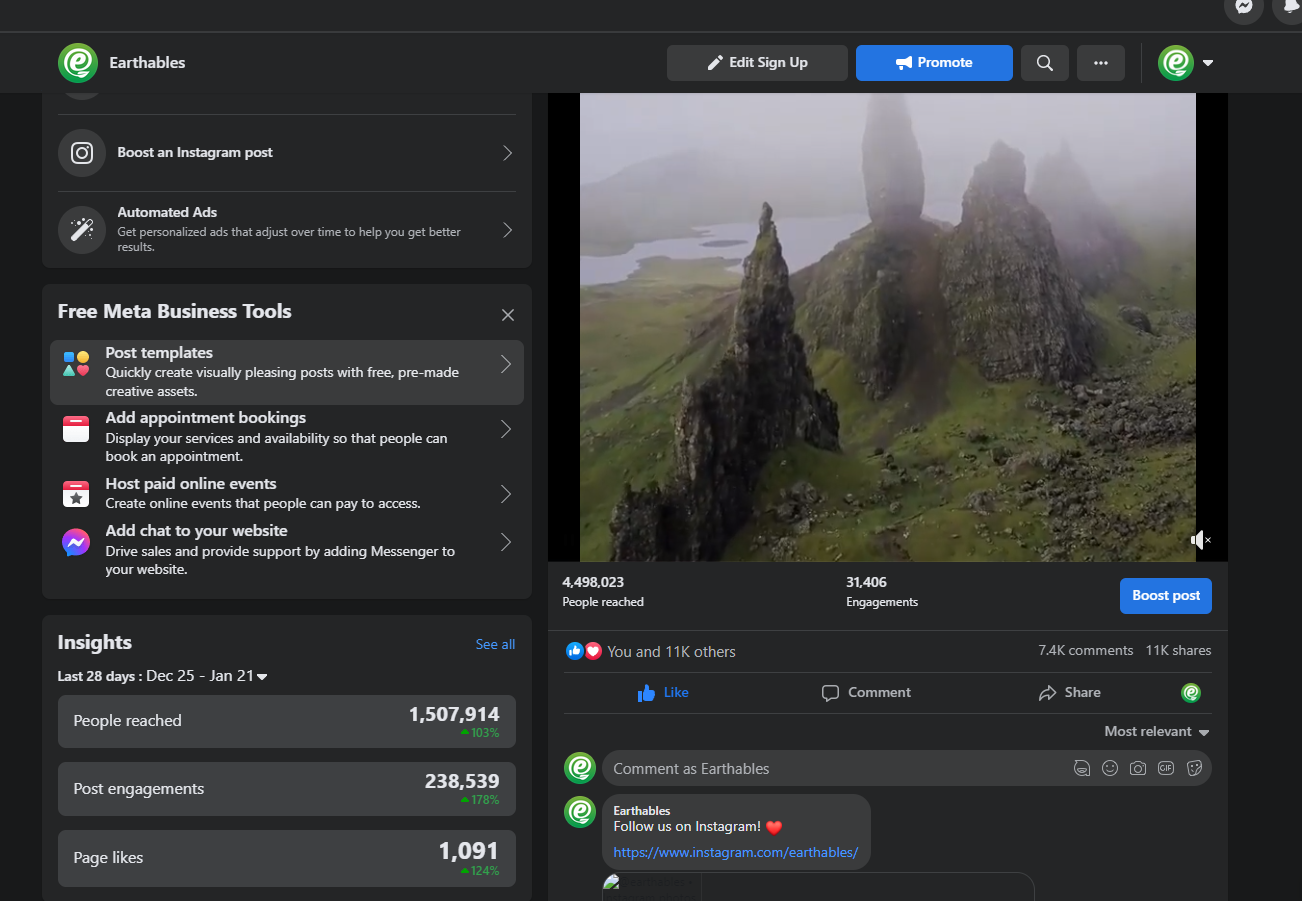Viewport: 1302px width, 901px height.
Task: Close the Free Meta Business Tools panel
Action: [508, 315]
